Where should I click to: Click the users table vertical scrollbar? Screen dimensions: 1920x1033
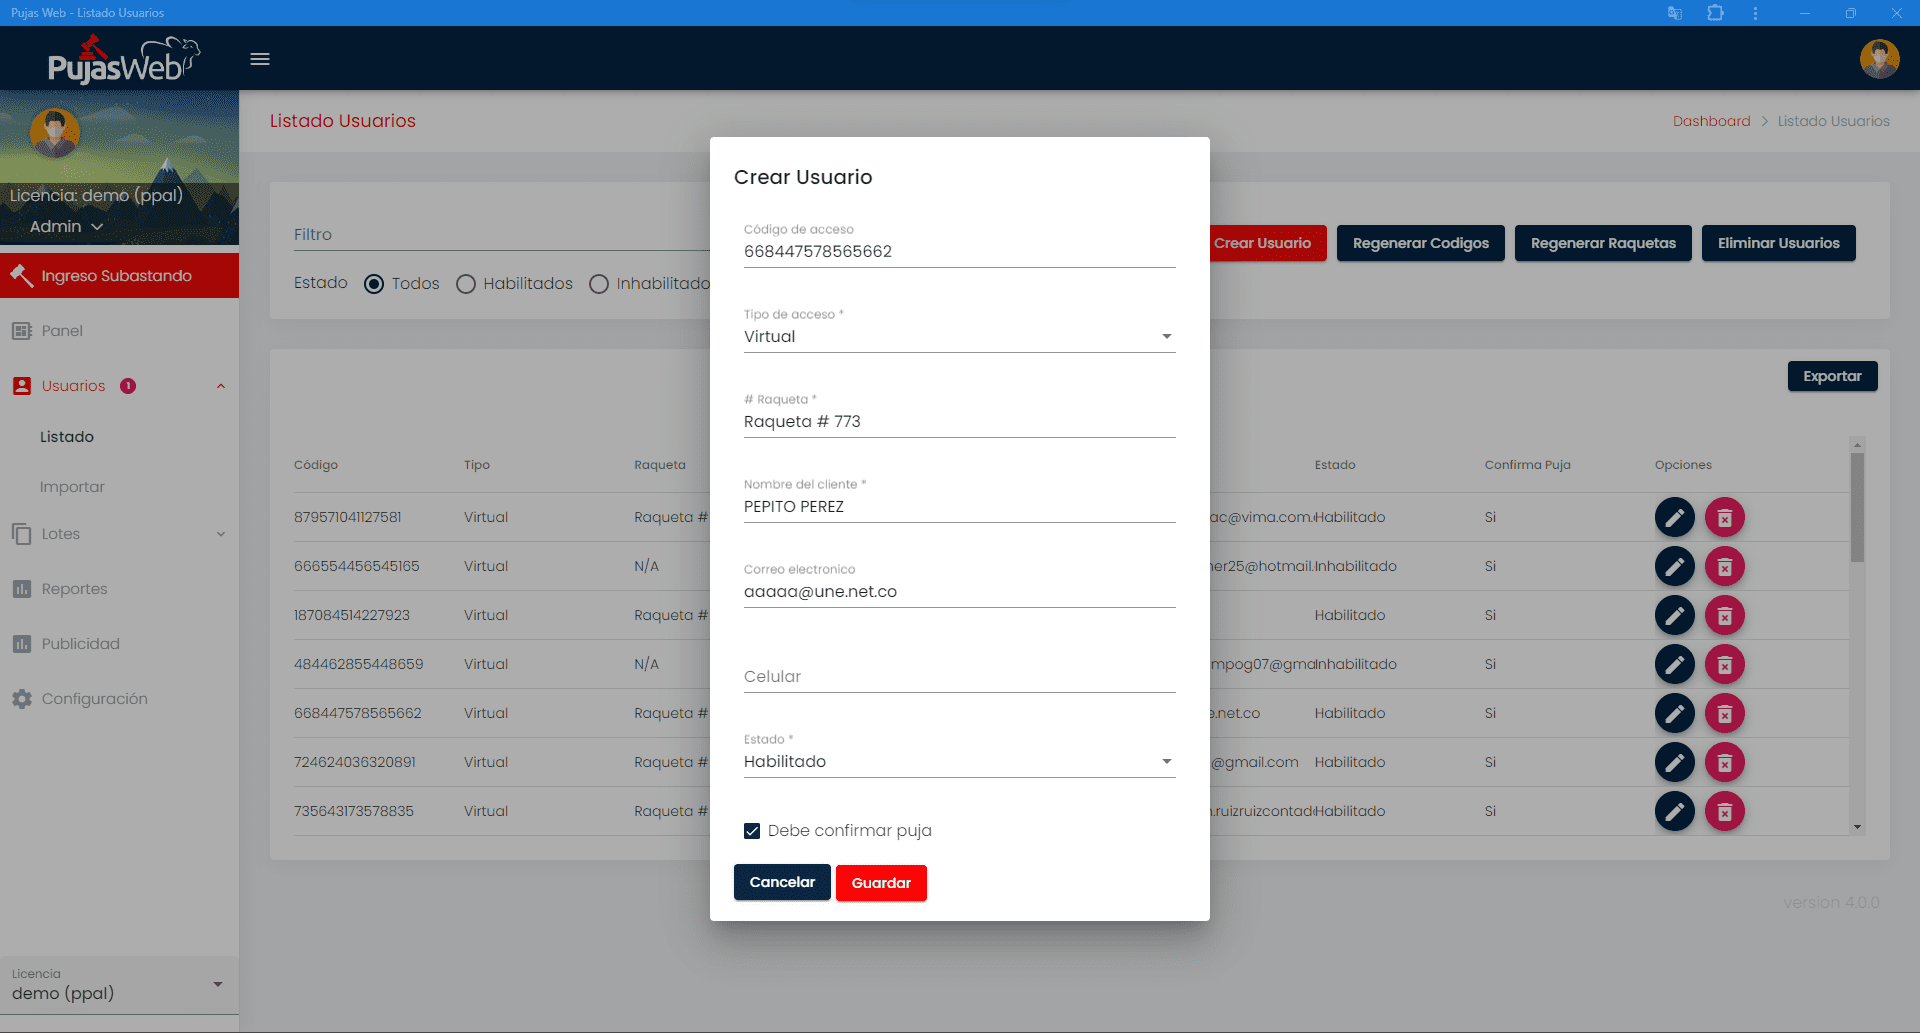[x=1857, y=509]
